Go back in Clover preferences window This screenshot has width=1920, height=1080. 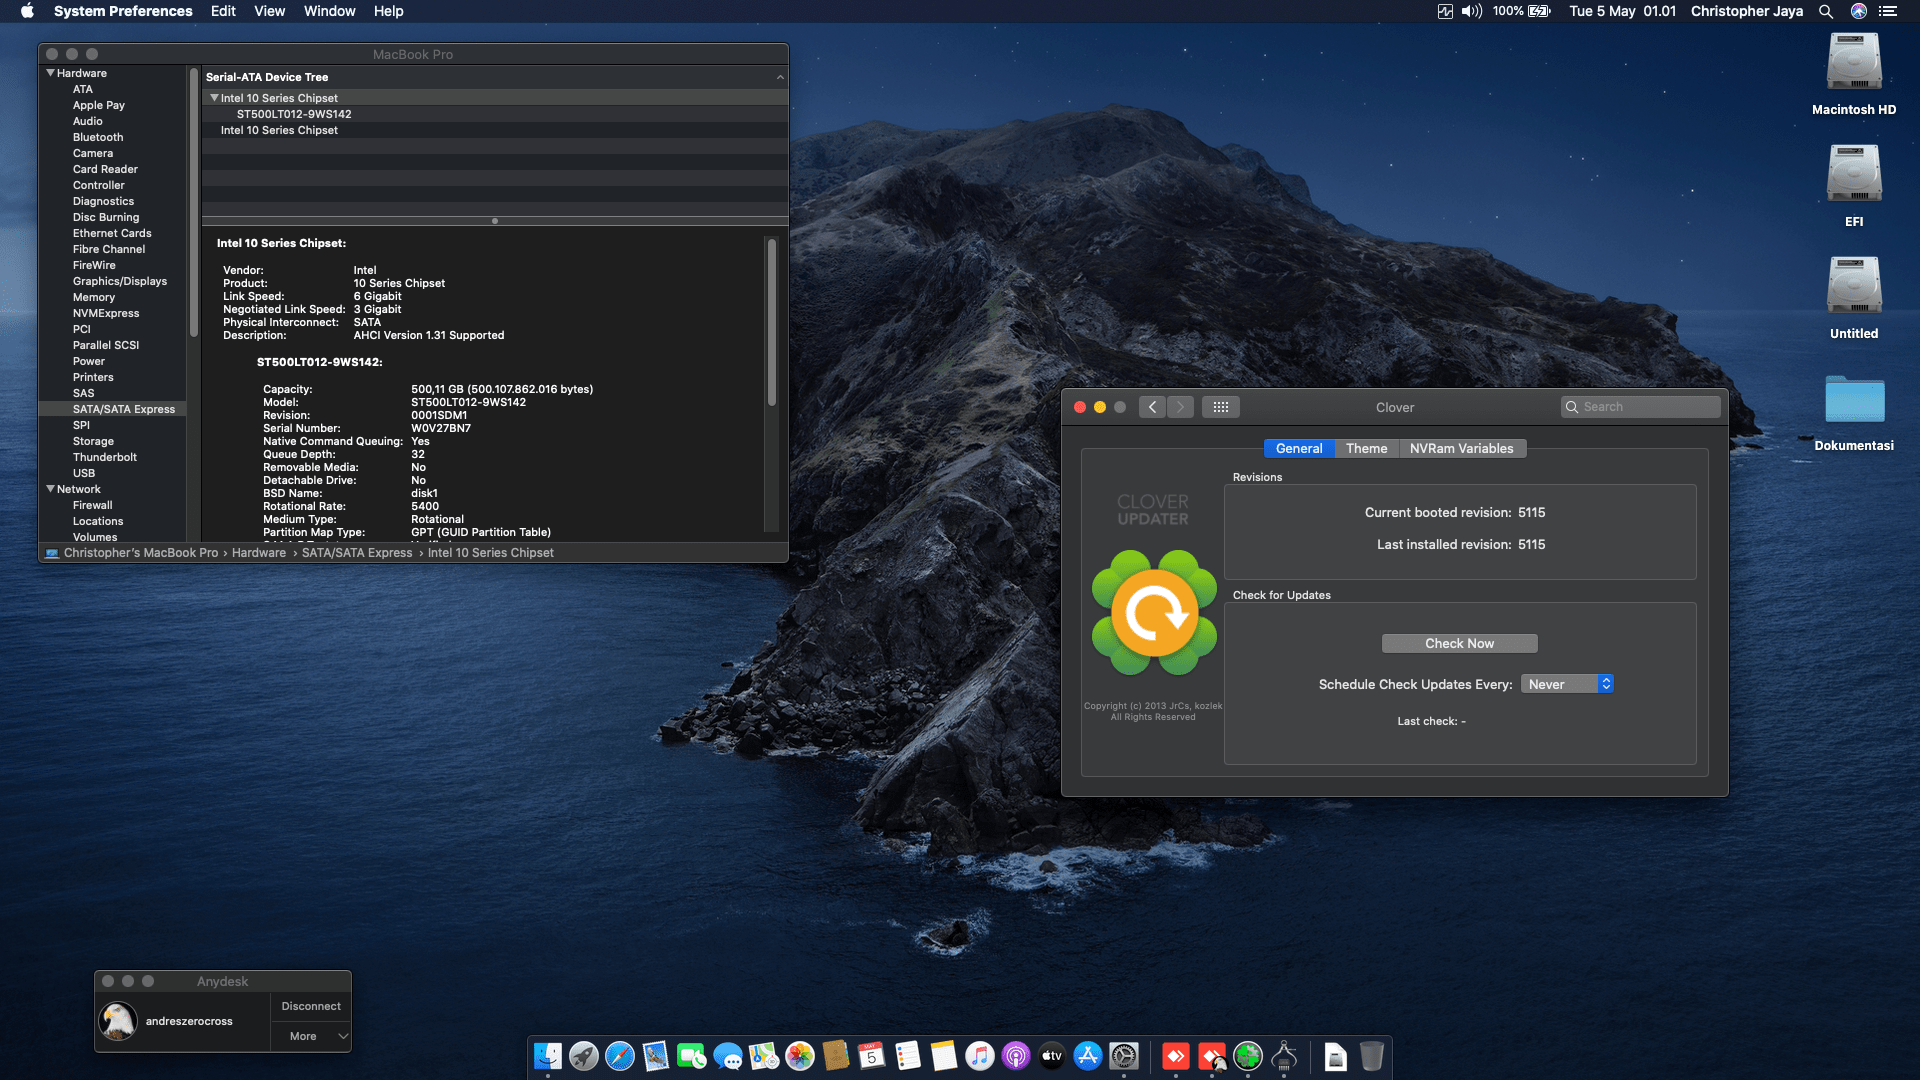1152,407
